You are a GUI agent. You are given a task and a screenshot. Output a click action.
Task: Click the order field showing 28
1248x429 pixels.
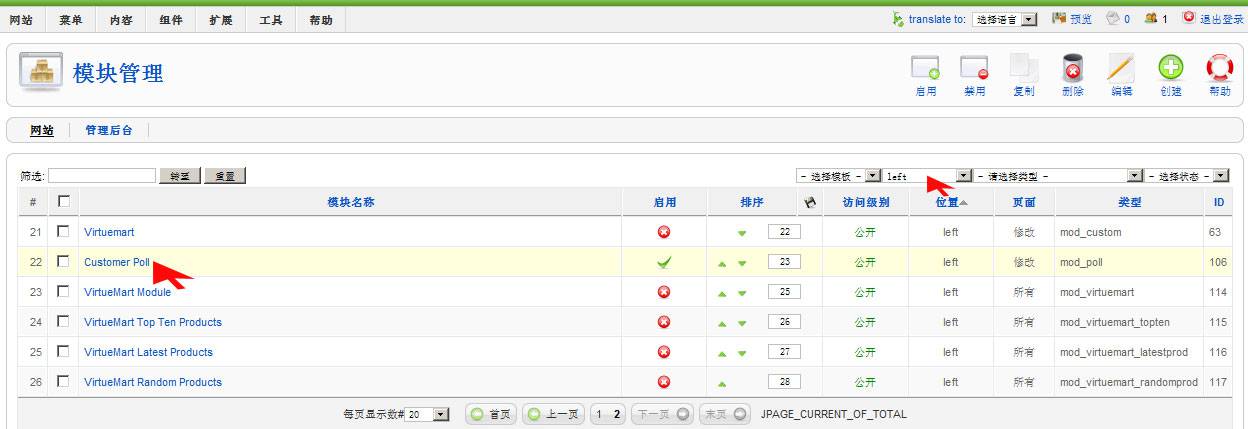click(784, 382)
